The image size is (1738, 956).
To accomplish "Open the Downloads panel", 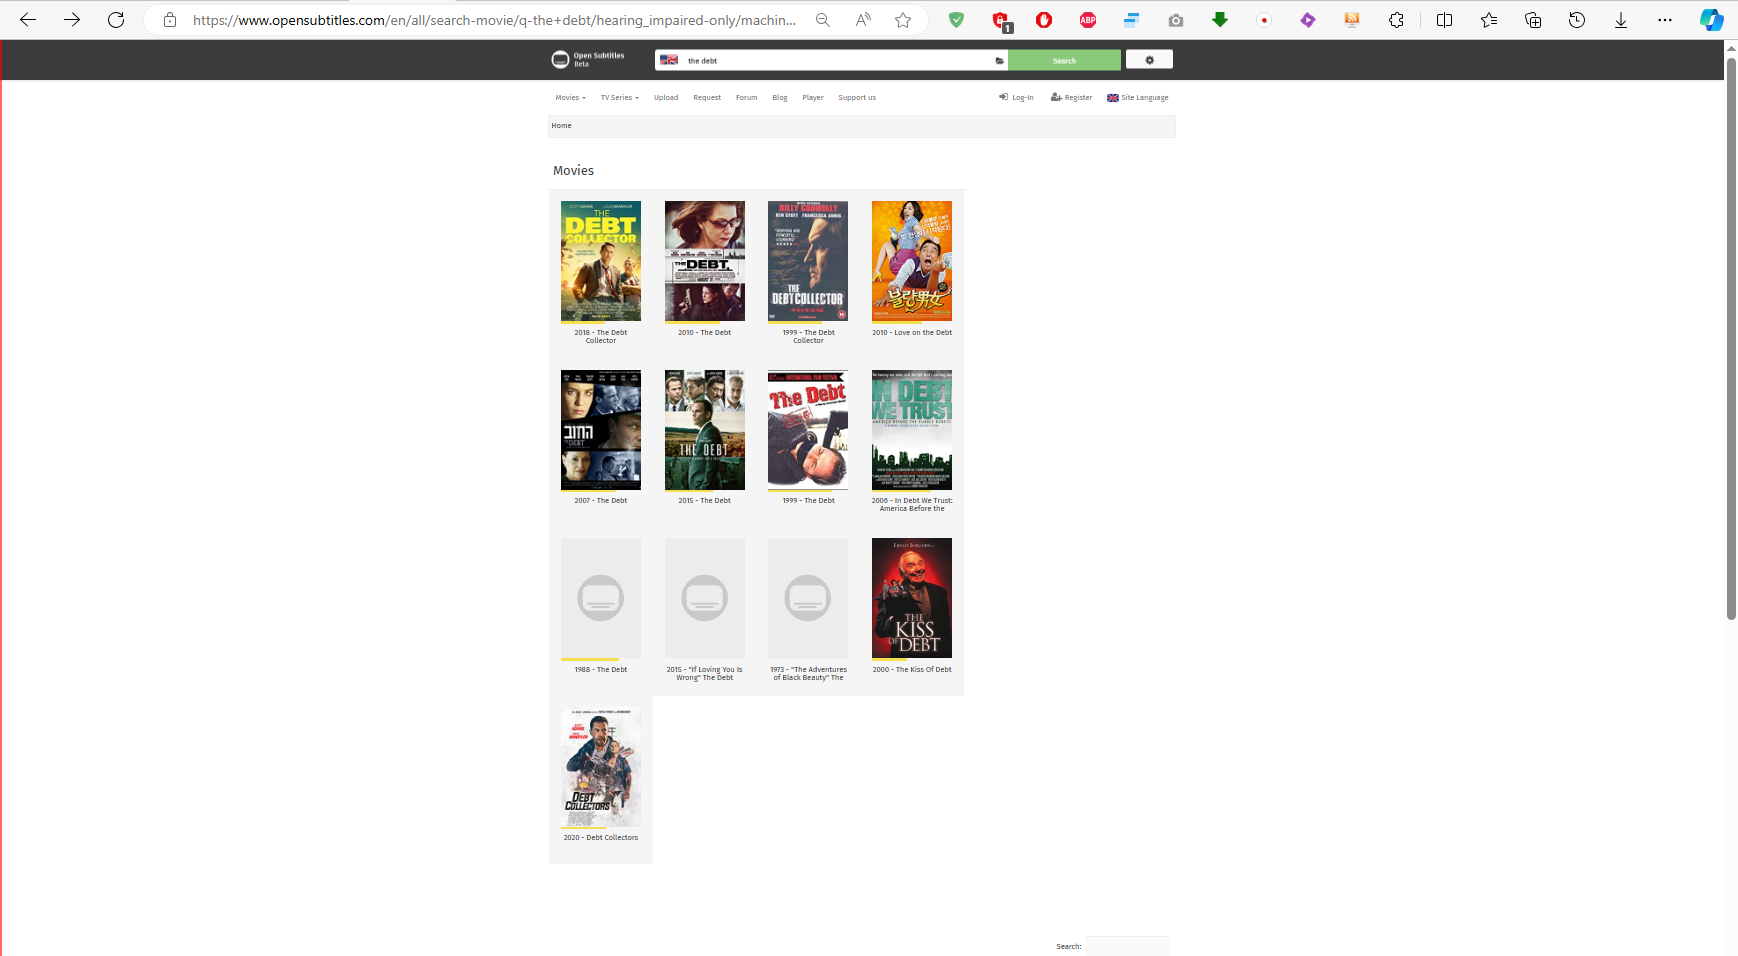I will pos(1621,20).
